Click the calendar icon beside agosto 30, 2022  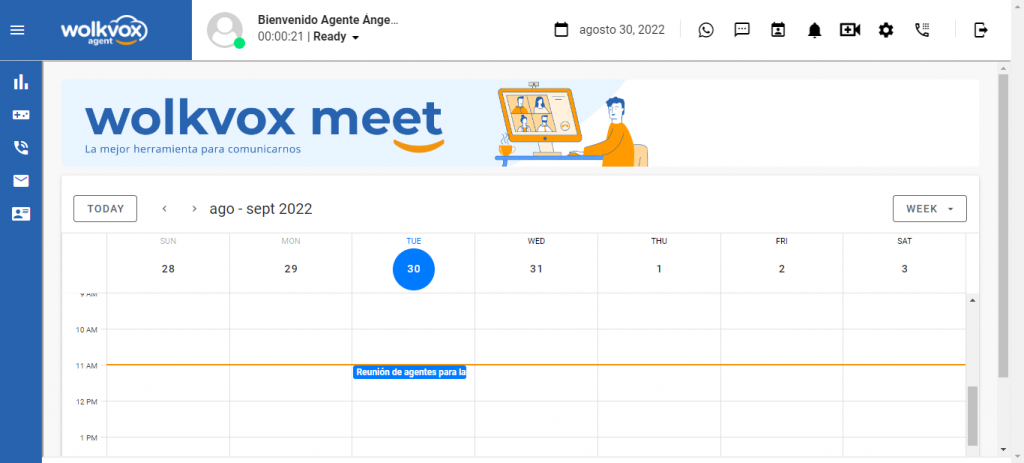click(x=561, y=29)
